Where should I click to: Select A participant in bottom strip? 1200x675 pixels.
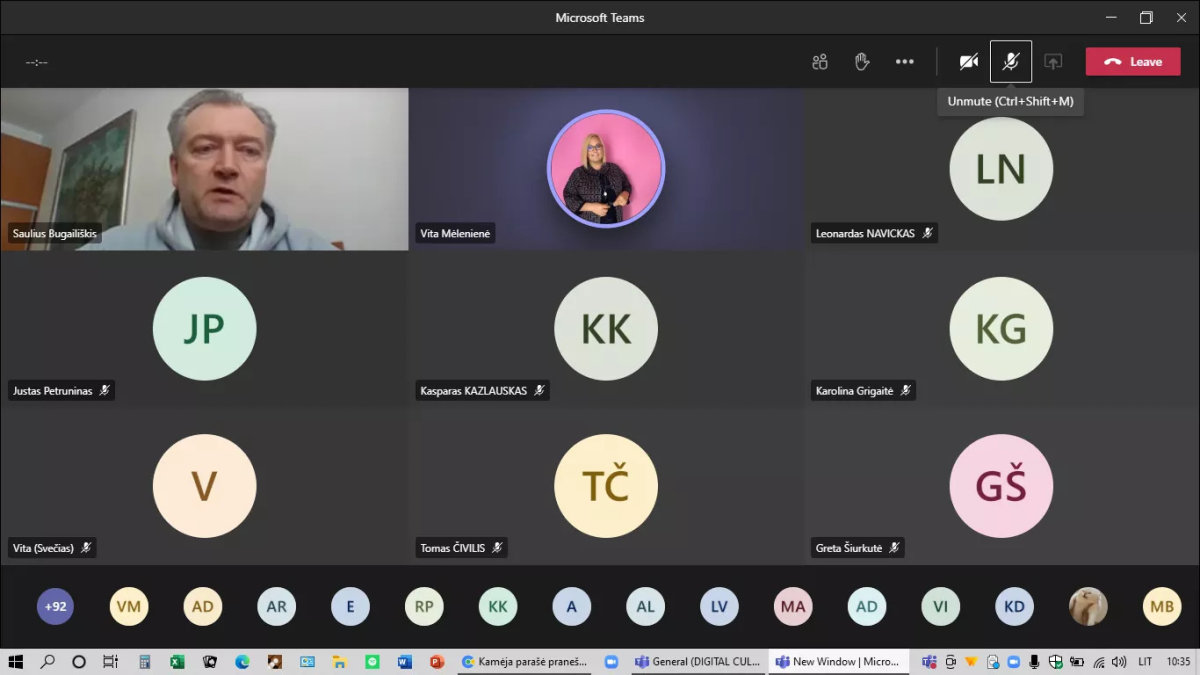coord(572,606)
